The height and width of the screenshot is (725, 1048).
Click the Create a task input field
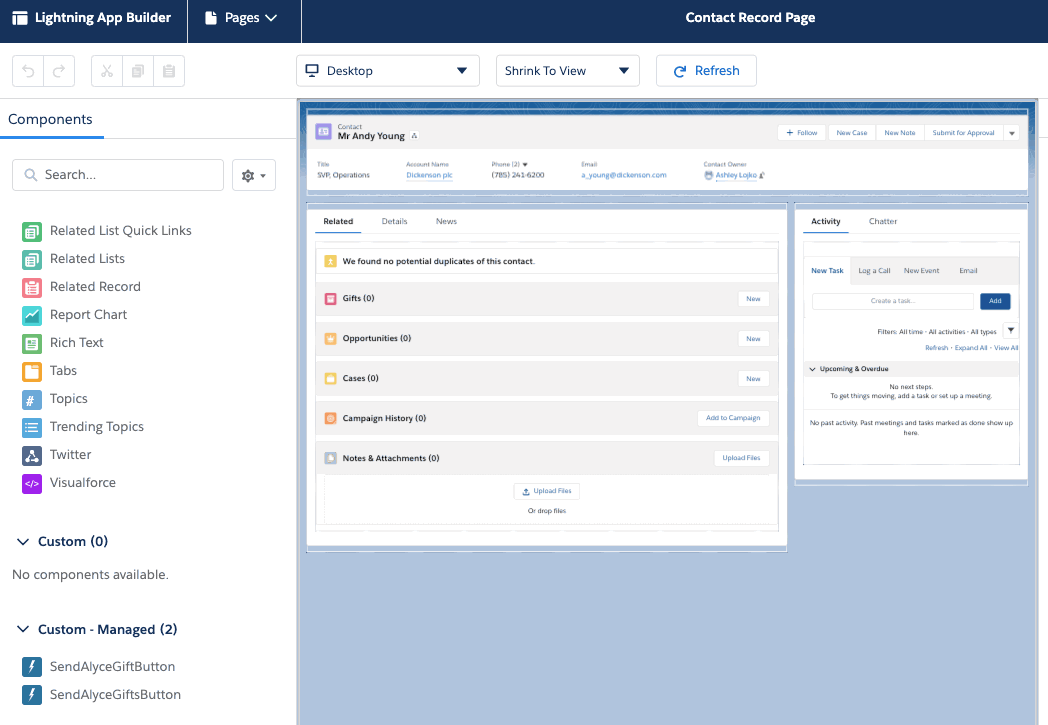click(892, 301)
